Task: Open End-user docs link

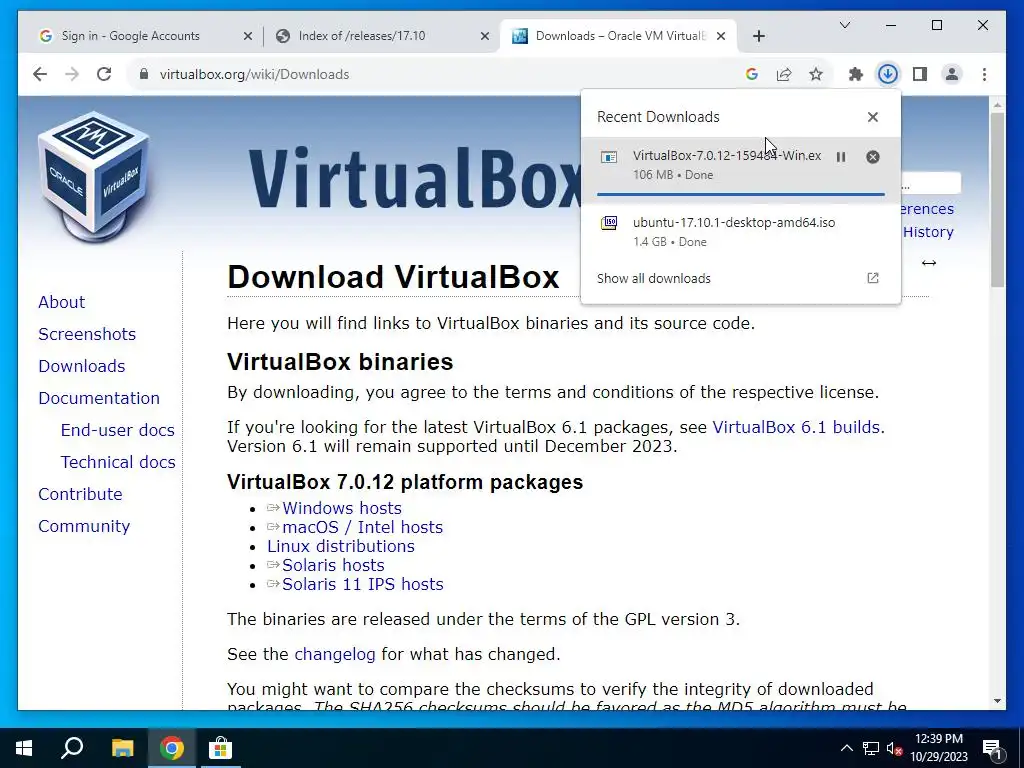Action: [118, 430]
